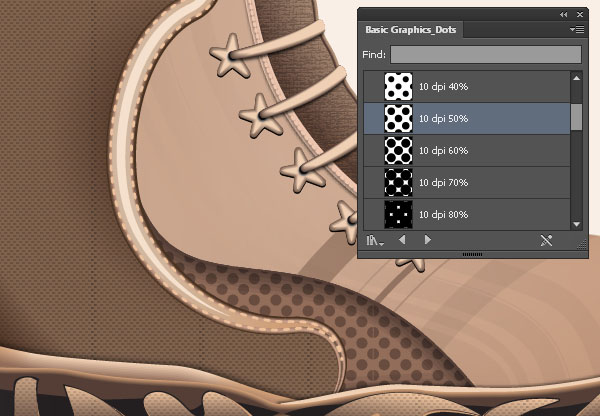The height and width of the screenshot is (416, 600).
Task: Close the Basic Graphics_Dots panel
Action: 580,15
